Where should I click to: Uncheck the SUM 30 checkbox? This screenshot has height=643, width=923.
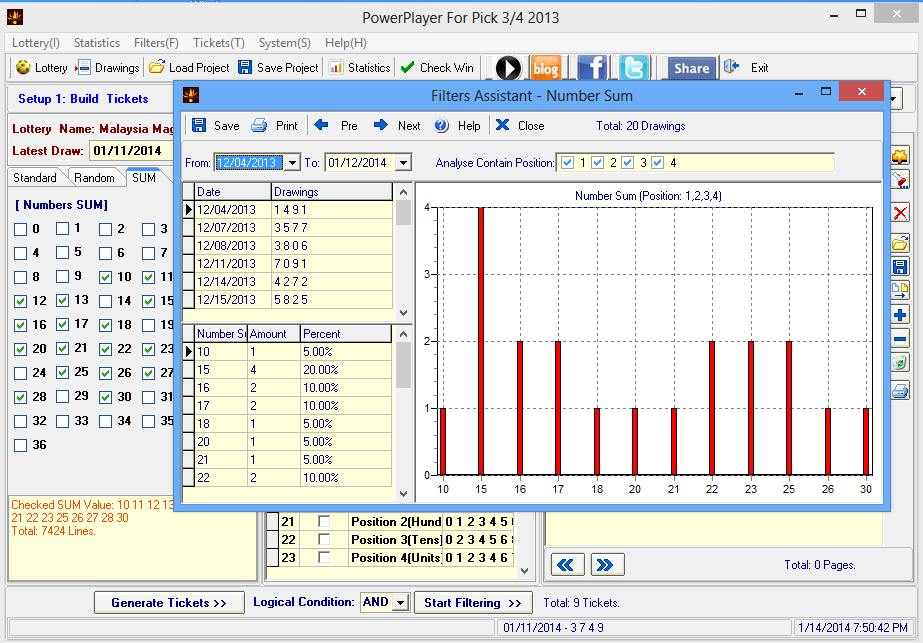point(105,397)
